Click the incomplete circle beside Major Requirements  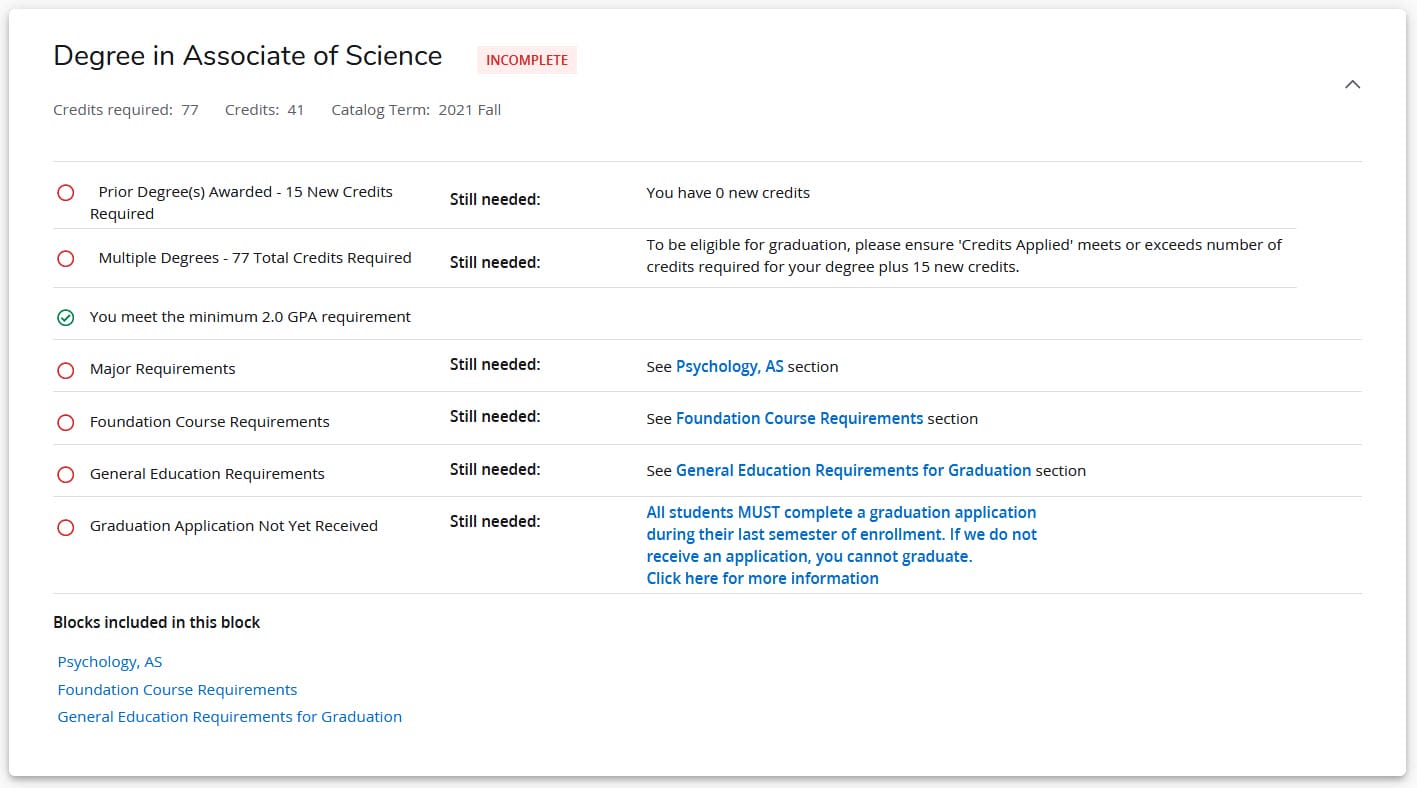pyautogui.click(x=66, y=369)
